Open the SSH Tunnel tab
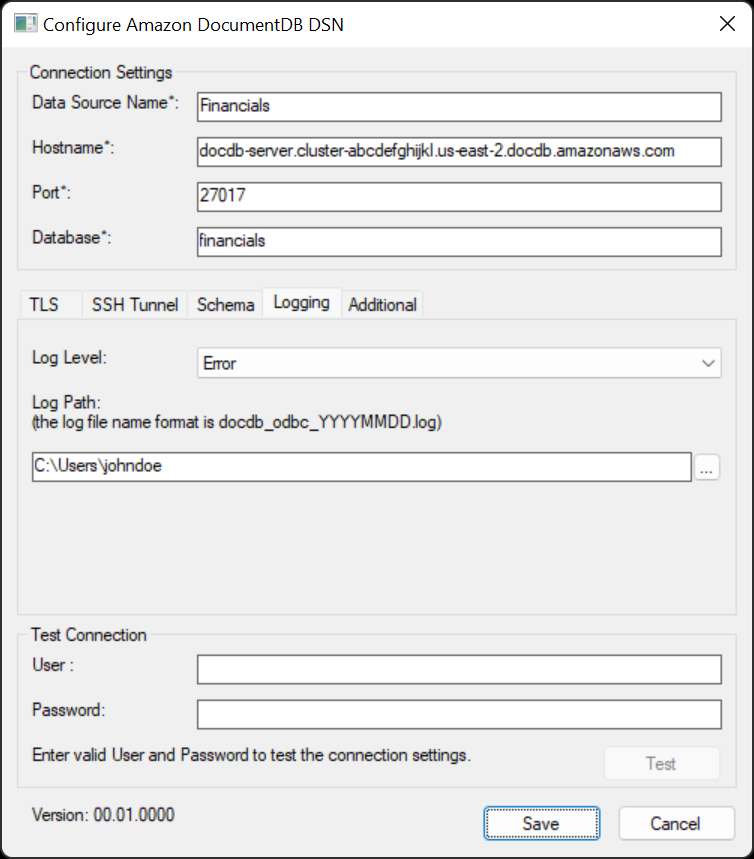The width and height of the screenshot is (754, 859). tap(135, 305)
